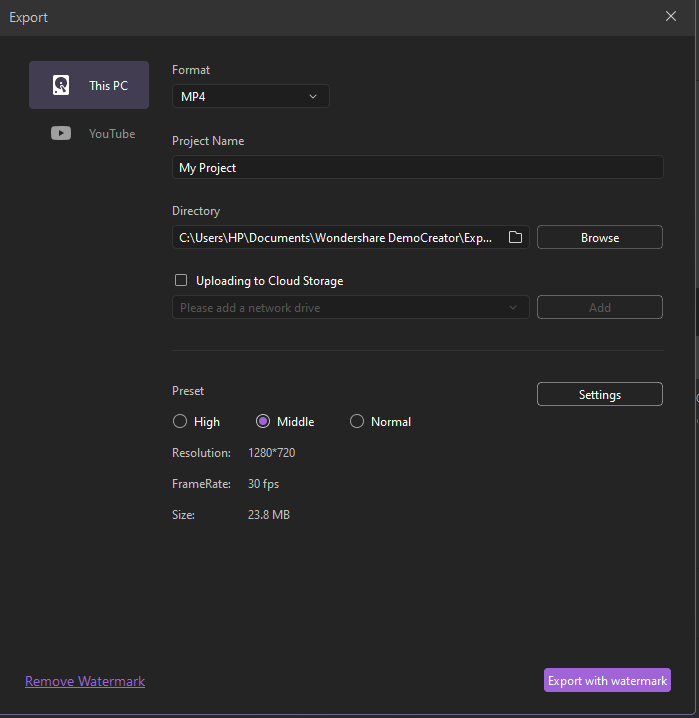
Task: Click the Export dialog title text
Action: pos(28,17)
